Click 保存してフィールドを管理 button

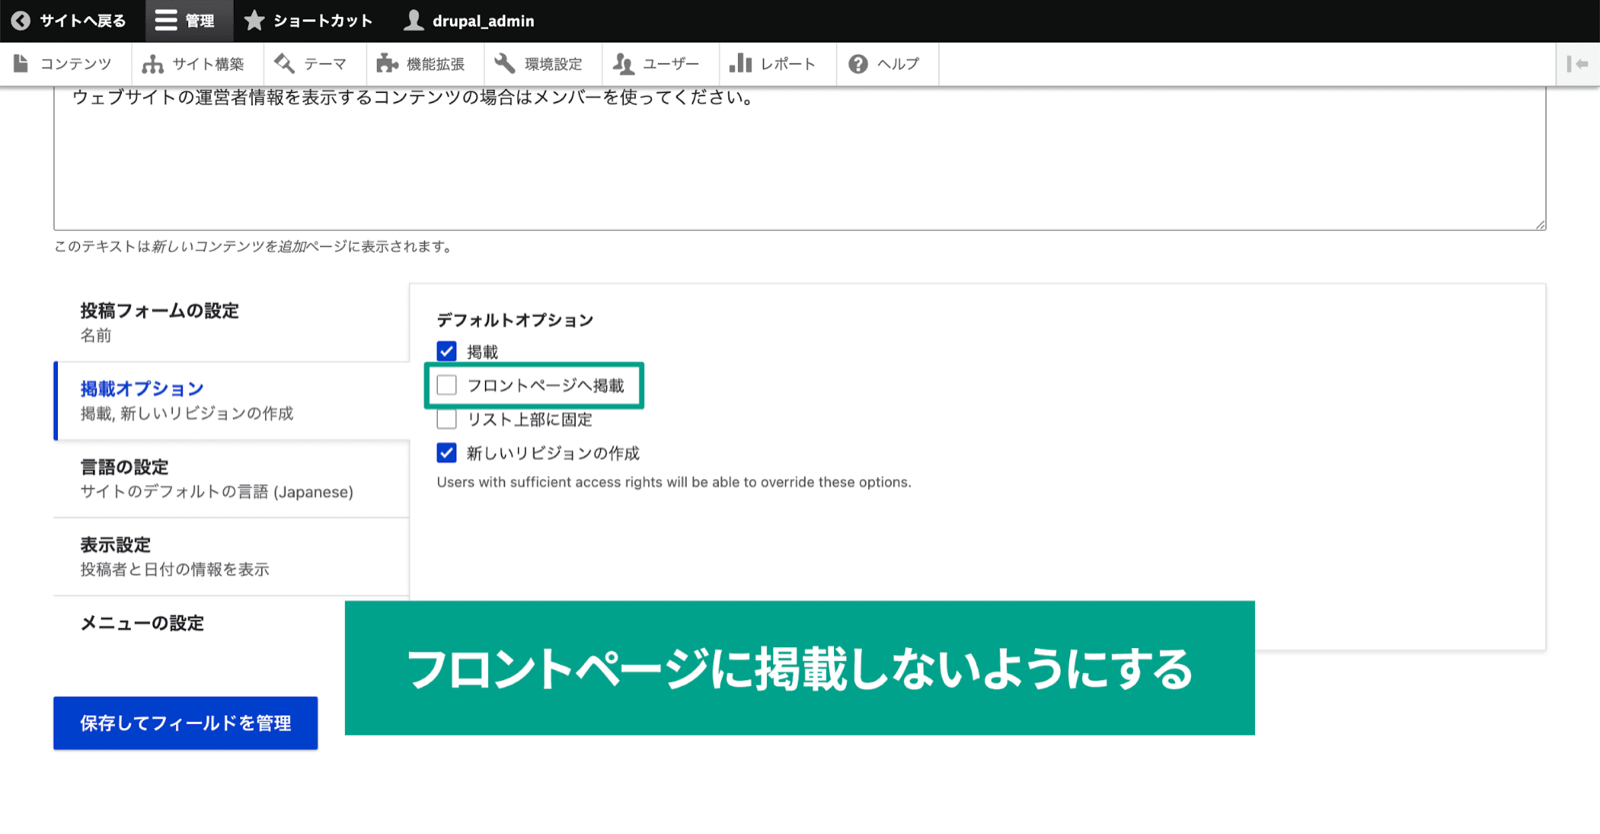[x=186, y=723]
